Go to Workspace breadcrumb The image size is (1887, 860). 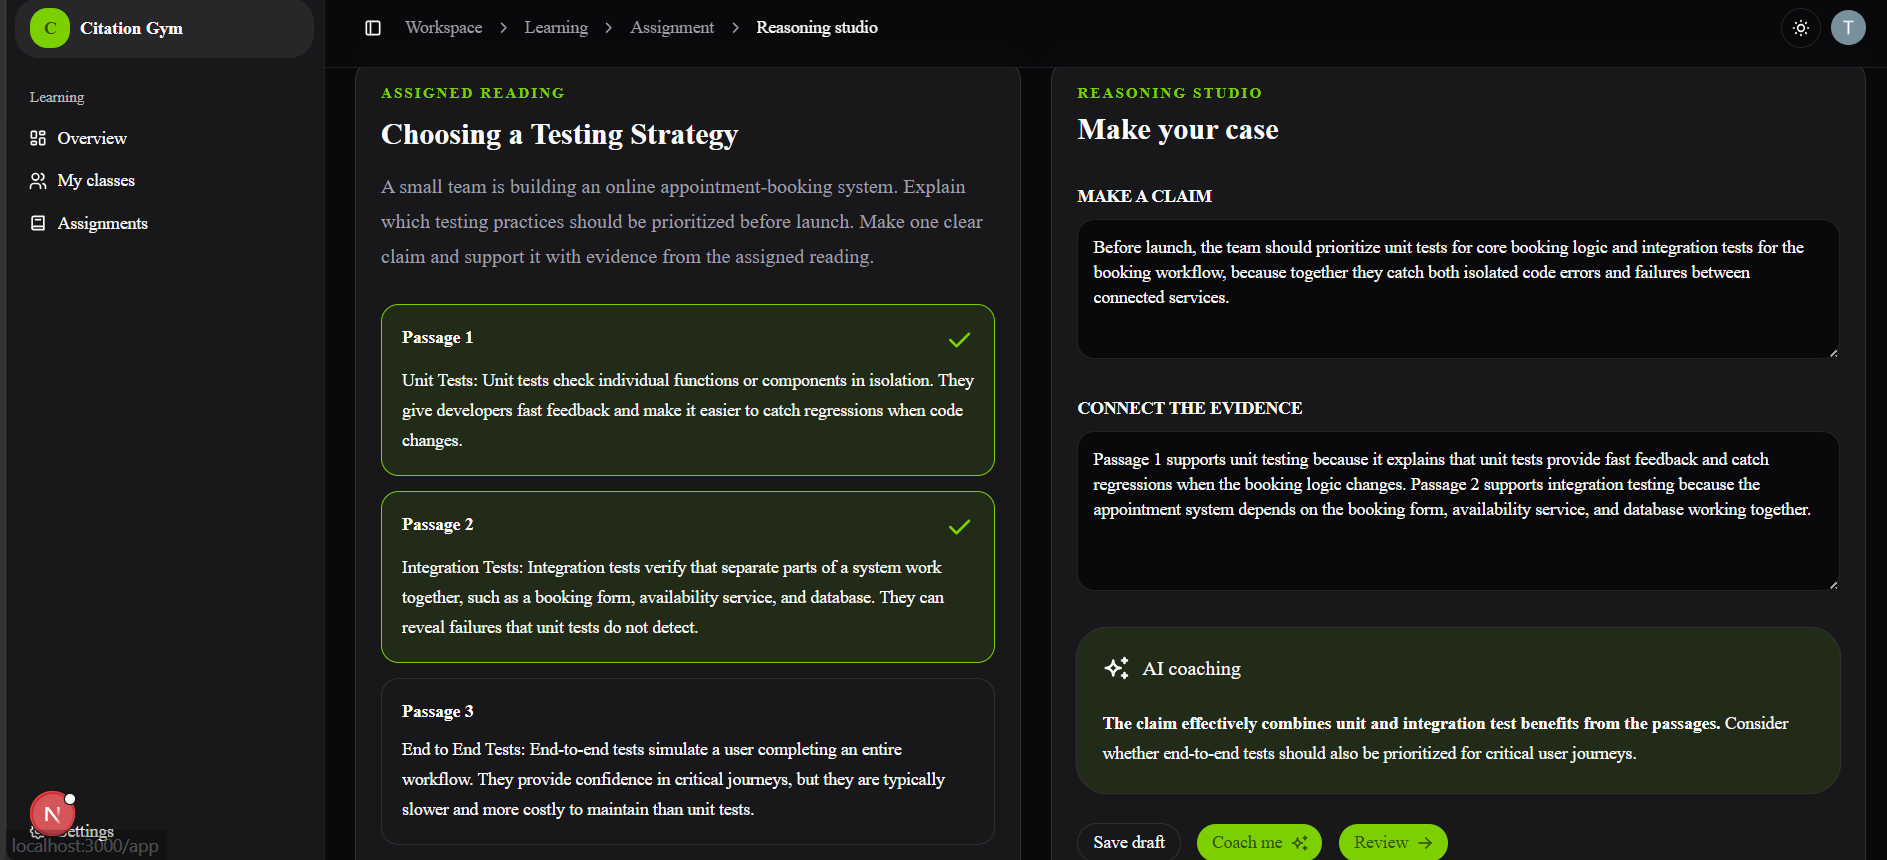[444, 28]
